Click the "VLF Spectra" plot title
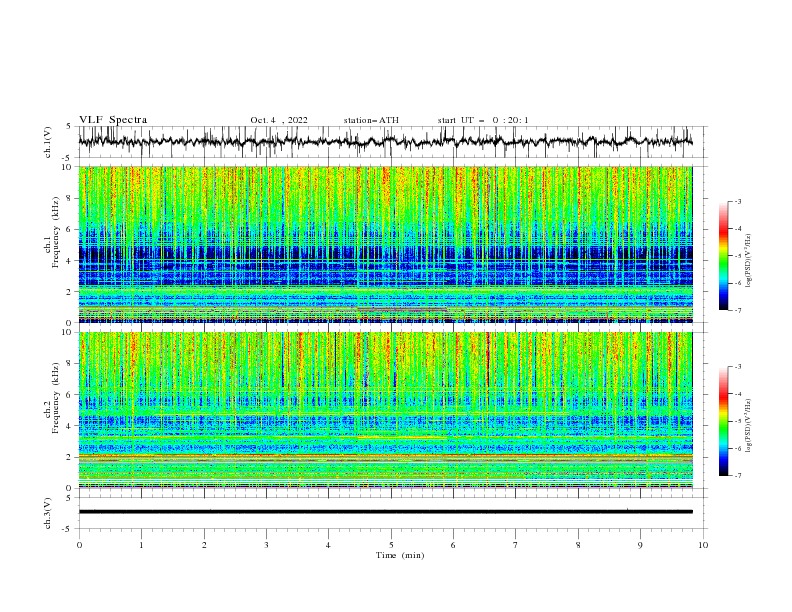Screen dimensions: 792x612 point(113,120)
